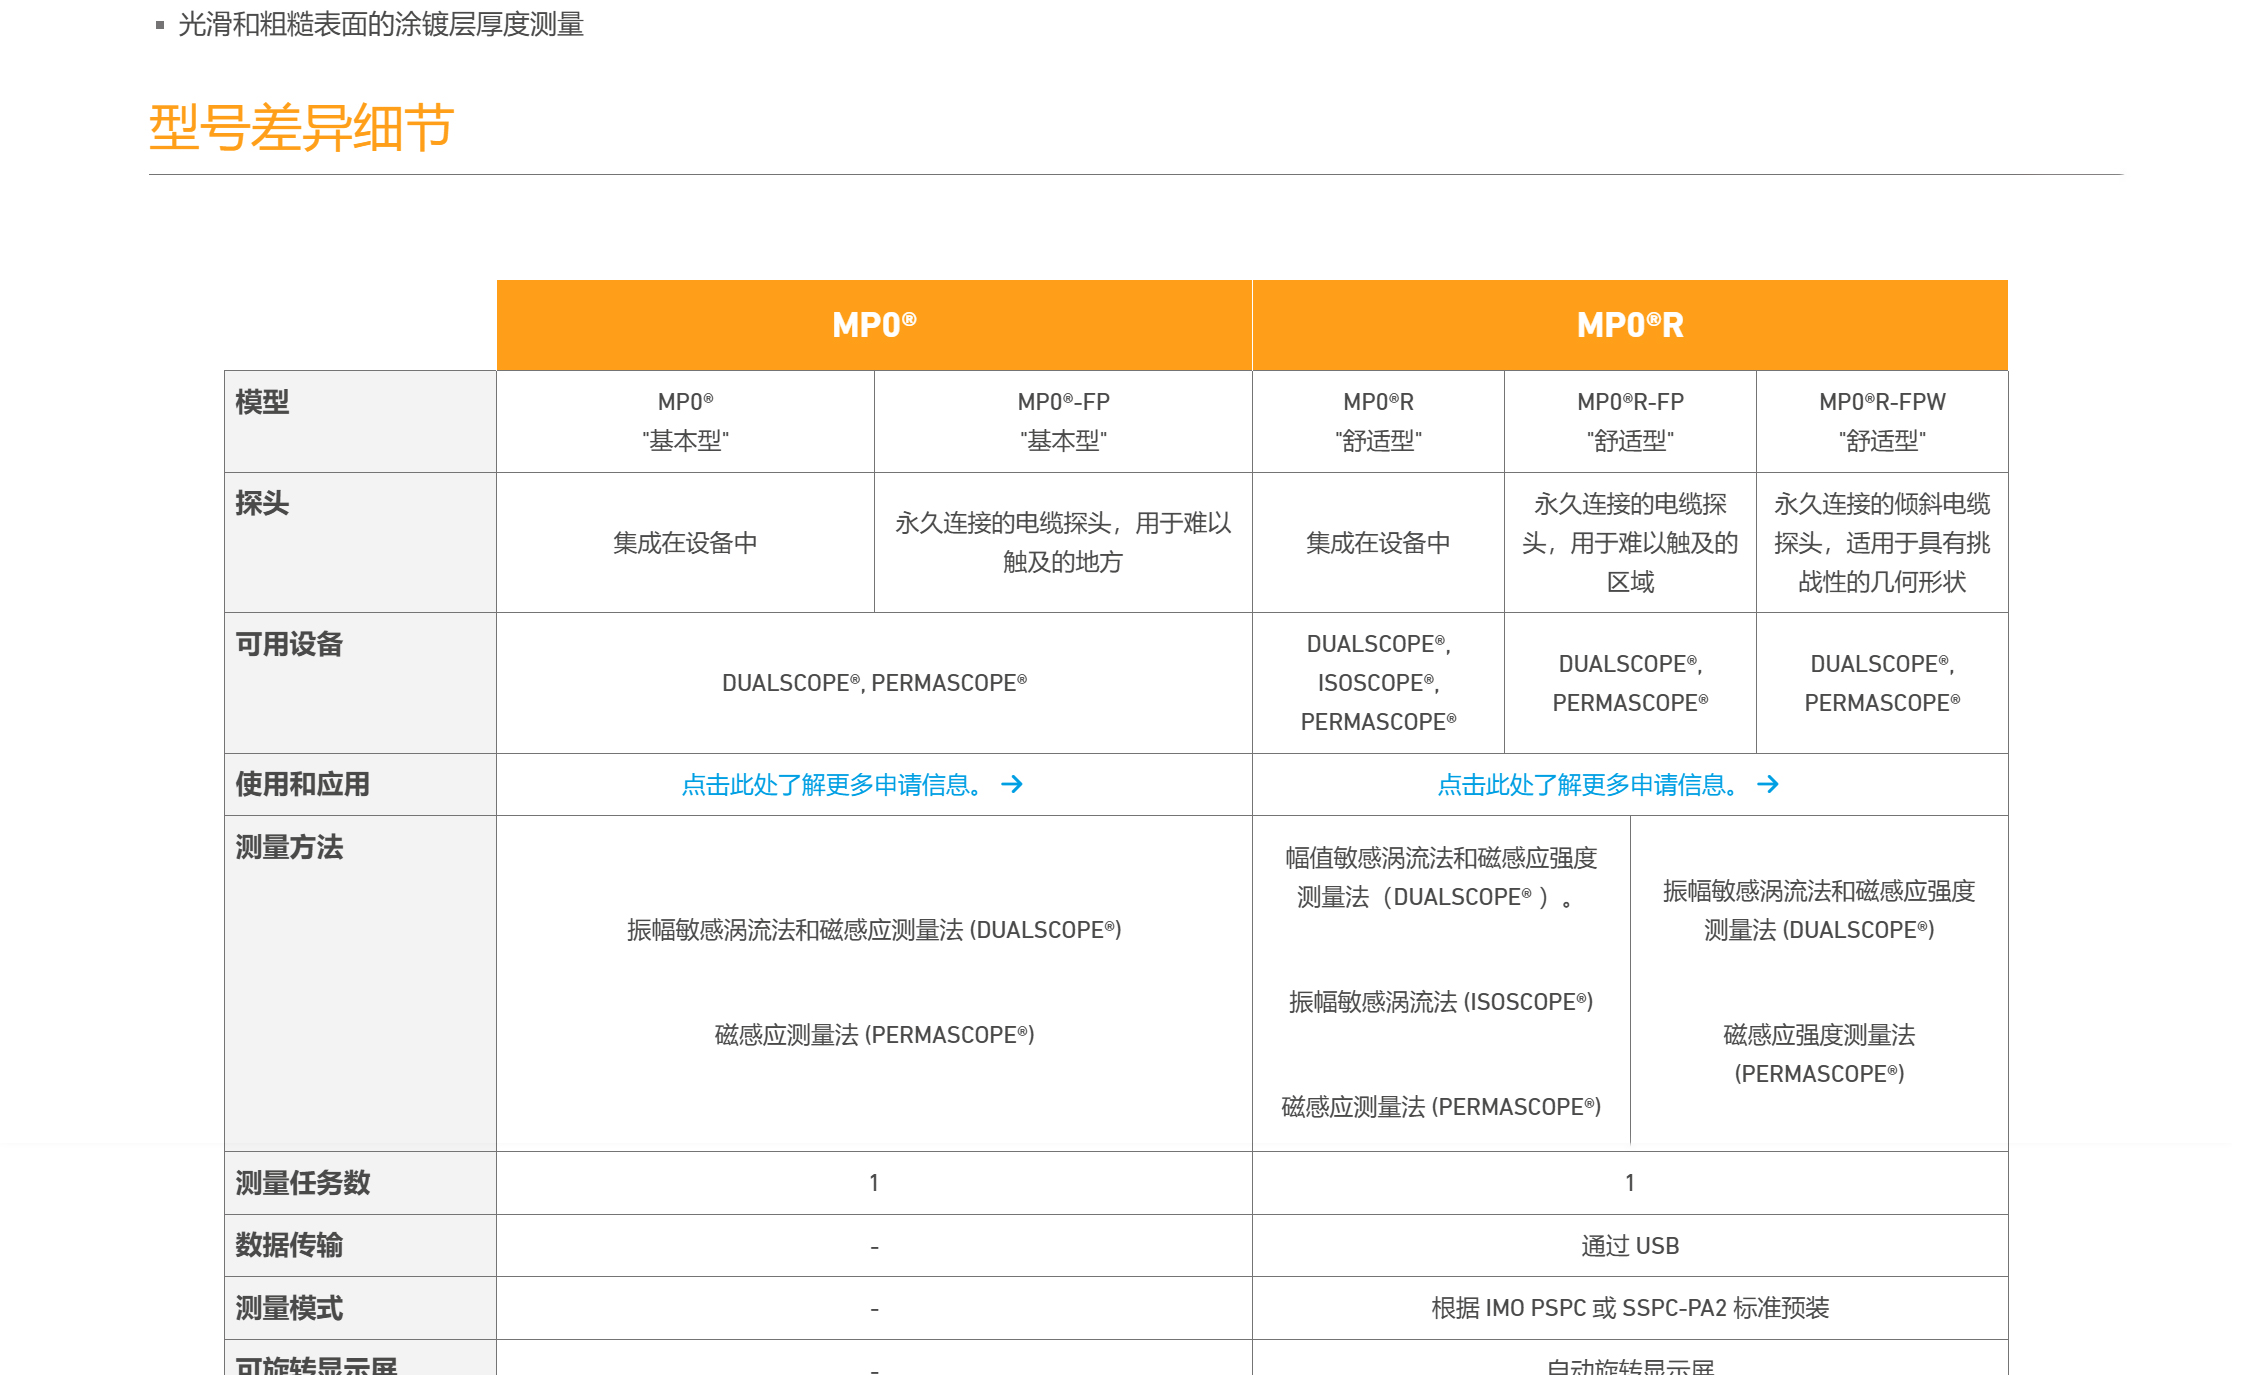The image size is (2256, 1375).
Task: Click the MP0®R "舒适型" model cell
Action: [x=1378, y=421]
